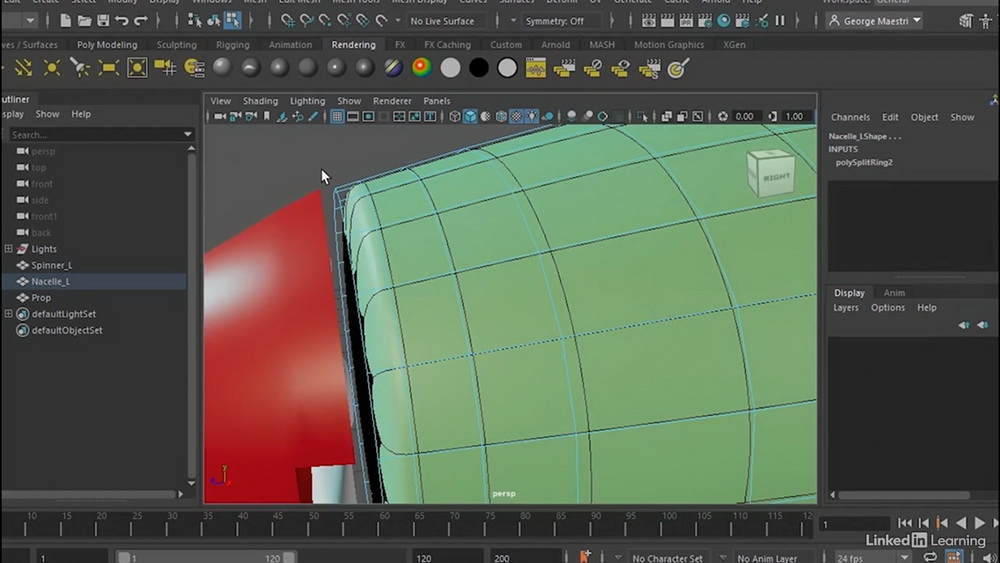The height and width of the screenshot is (563, 1000).
Task: Click the viewport select camera icon
Action: coord(219,116)
